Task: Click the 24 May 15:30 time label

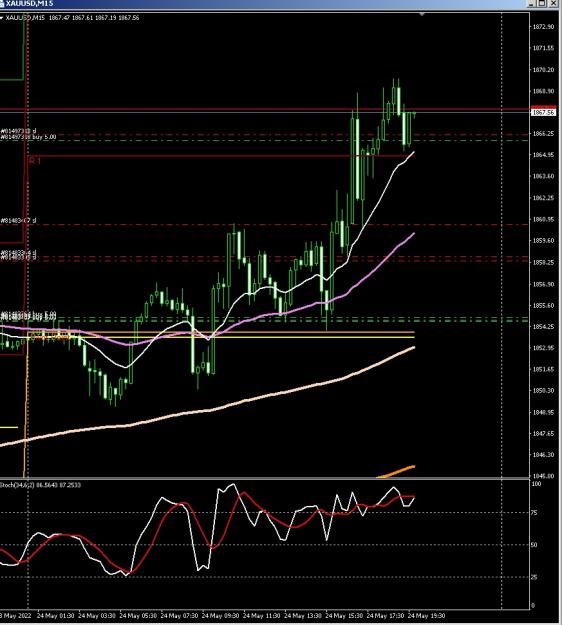Action: 344,616
